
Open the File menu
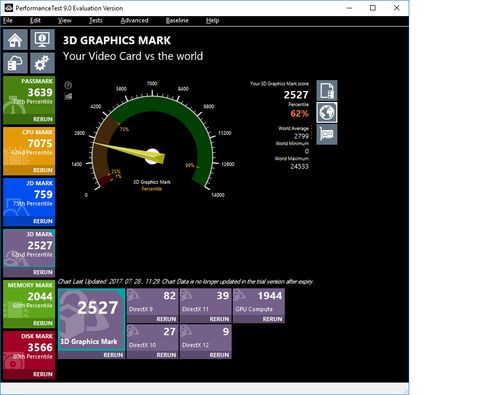click(x=8, y=20)
